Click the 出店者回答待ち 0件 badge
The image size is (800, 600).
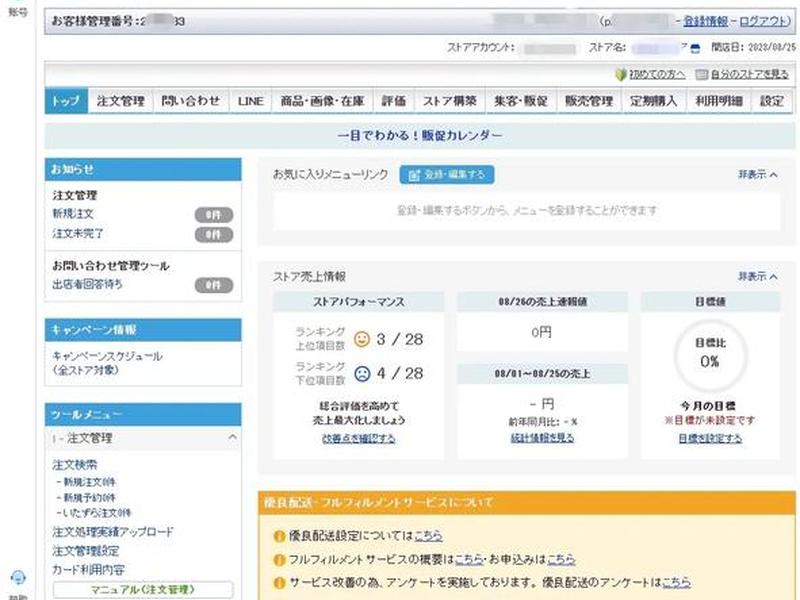pyautogui.click(x=214, y=286)
